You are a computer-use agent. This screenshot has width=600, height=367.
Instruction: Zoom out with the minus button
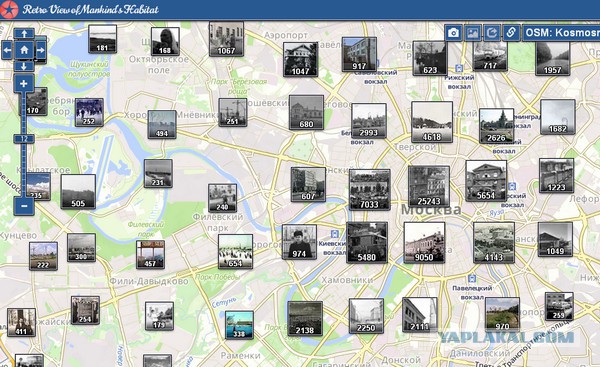(24, 206)
